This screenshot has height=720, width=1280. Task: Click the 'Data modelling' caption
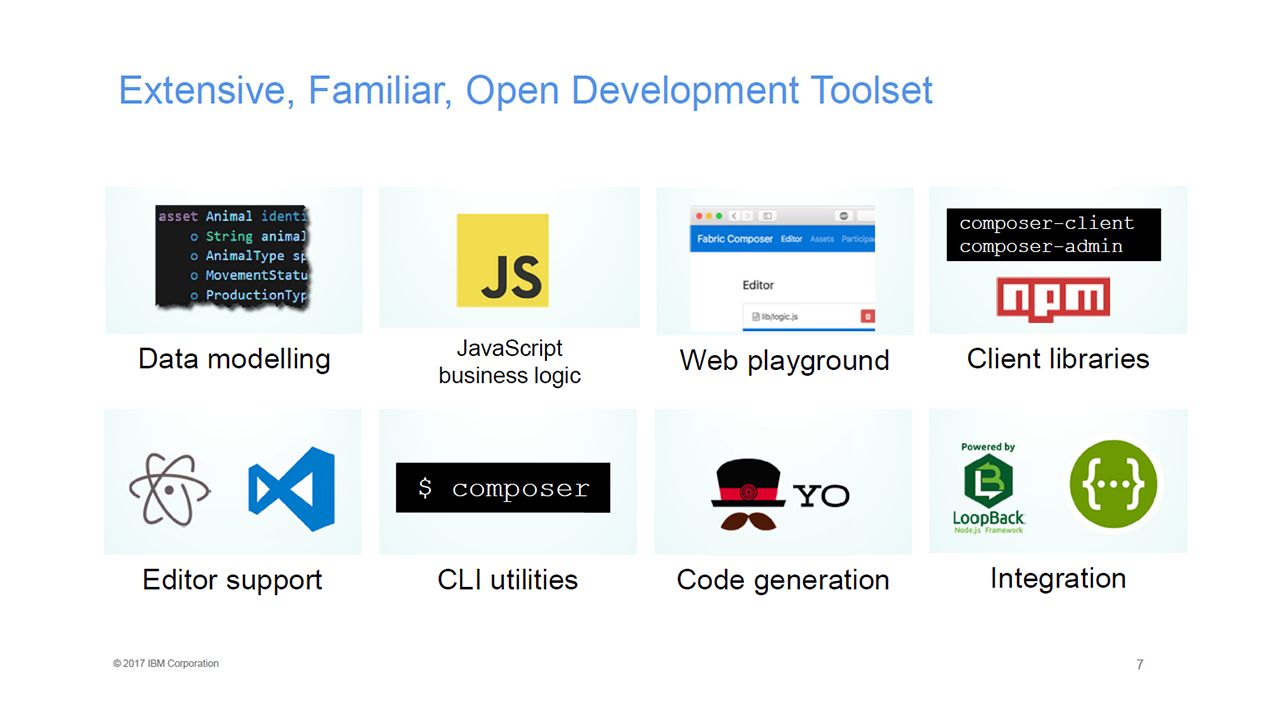(234, 359)
